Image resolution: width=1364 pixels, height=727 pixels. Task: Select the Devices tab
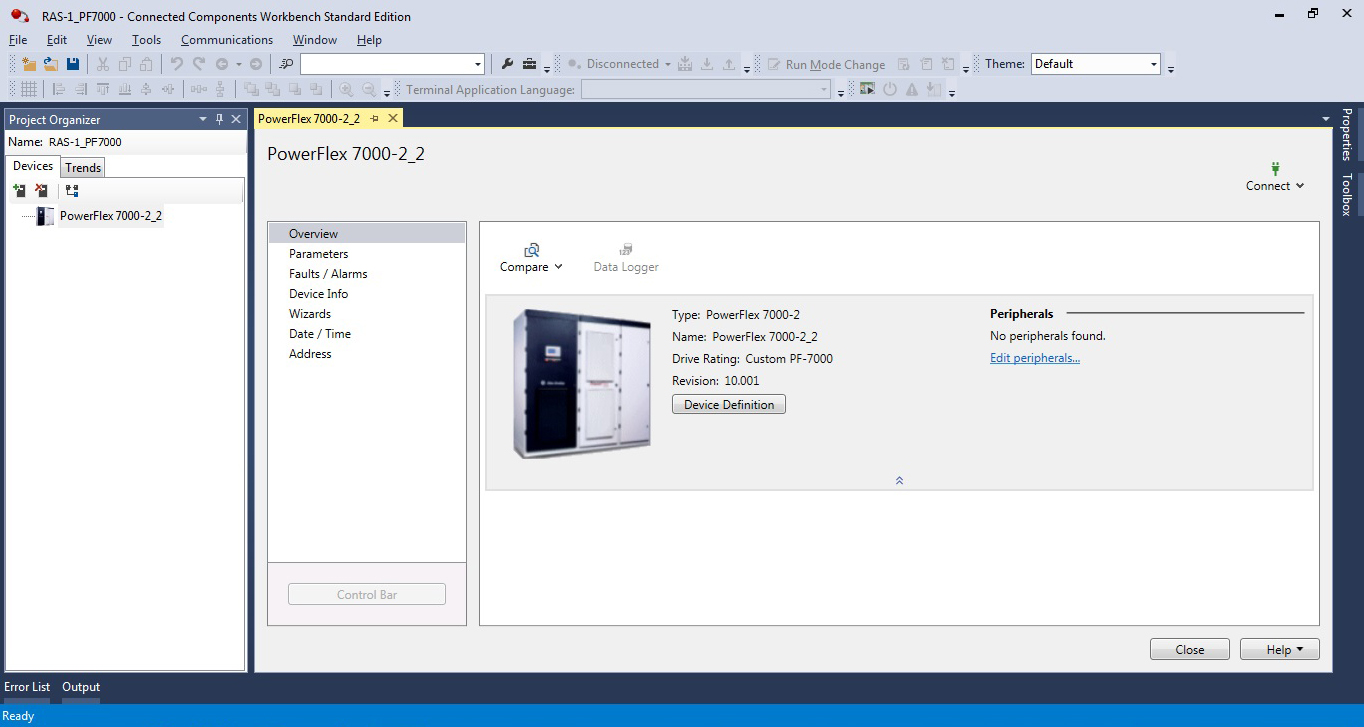pyautogui.click(x=33, y=166)
